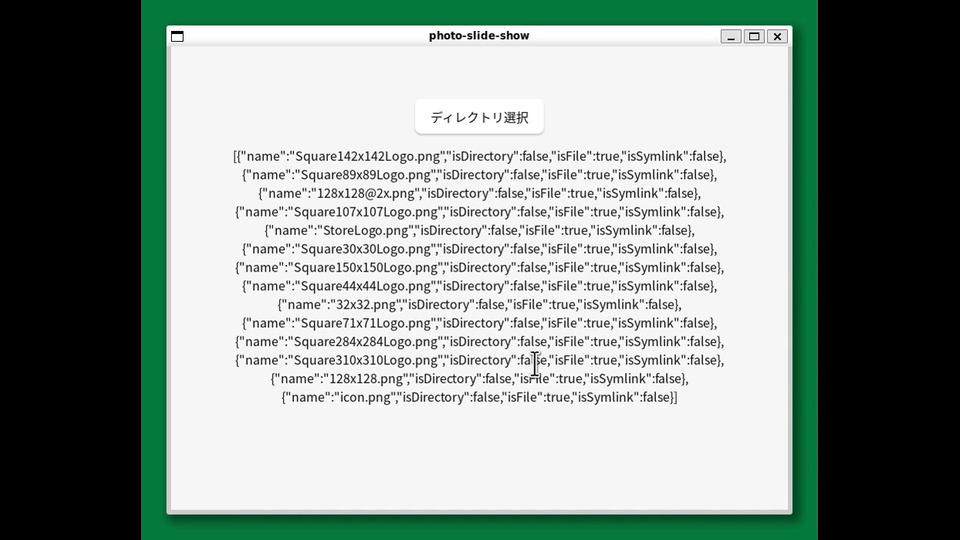Viewport: 960px width, 540px height.
Task: Minimize the photo-slide-show window
Action: [730, 36]
